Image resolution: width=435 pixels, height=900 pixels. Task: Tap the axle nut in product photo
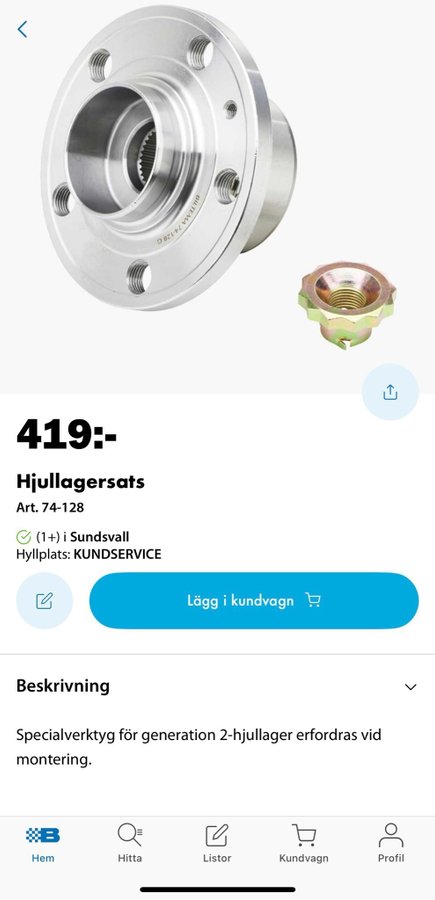coord(347,305)
